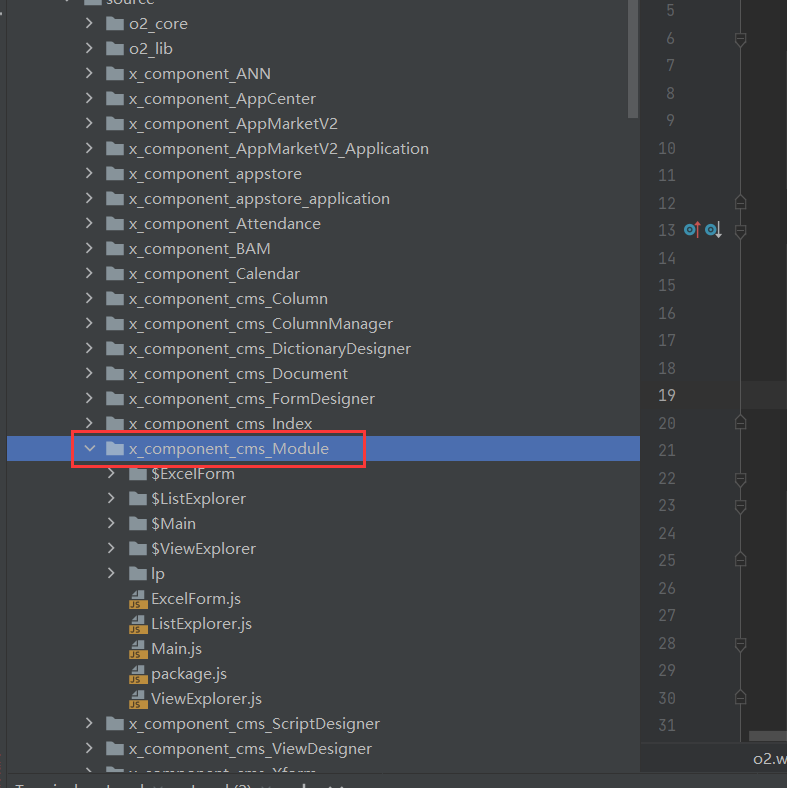Select x_component_cms_Column folder
Viewport: 787px width, 788px height.
[228, 299]
